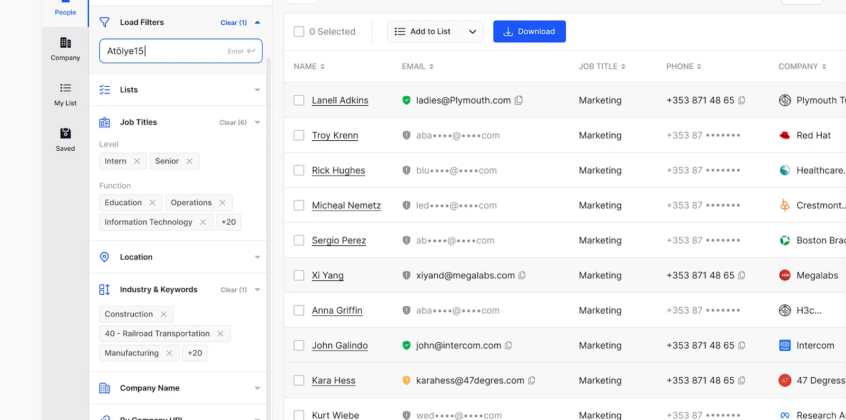Screen dimensions: 846x420
Task: Open the My List sidebar icon
Action: click(x=65, y=94)
